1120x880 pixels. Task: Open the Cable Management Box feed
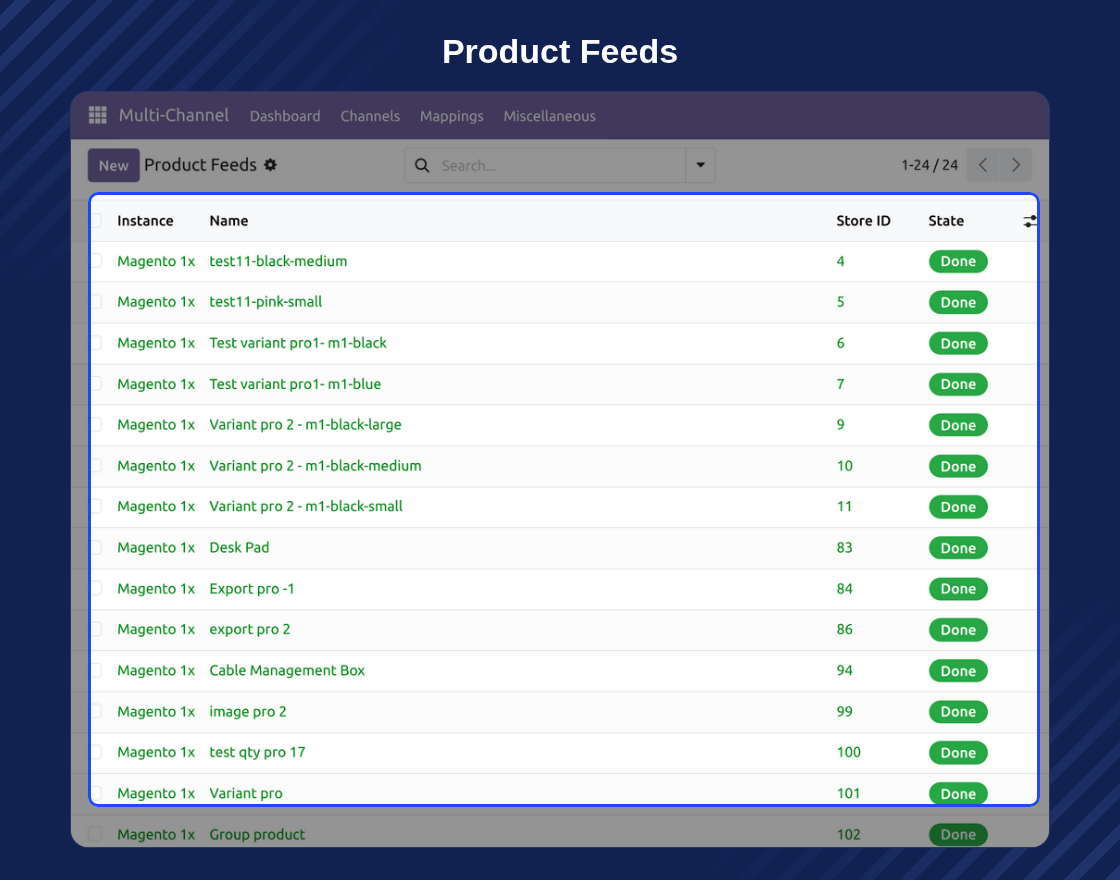(x=286, y=671)
